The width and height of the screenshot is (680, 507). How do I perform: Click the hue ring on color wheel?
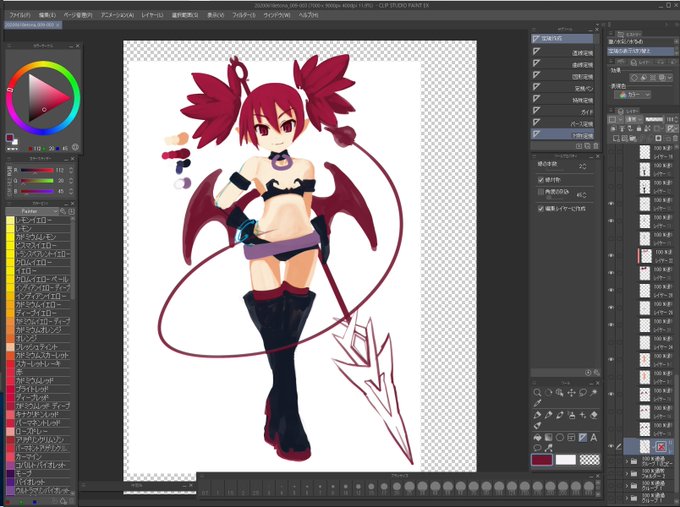coord(43,64)
